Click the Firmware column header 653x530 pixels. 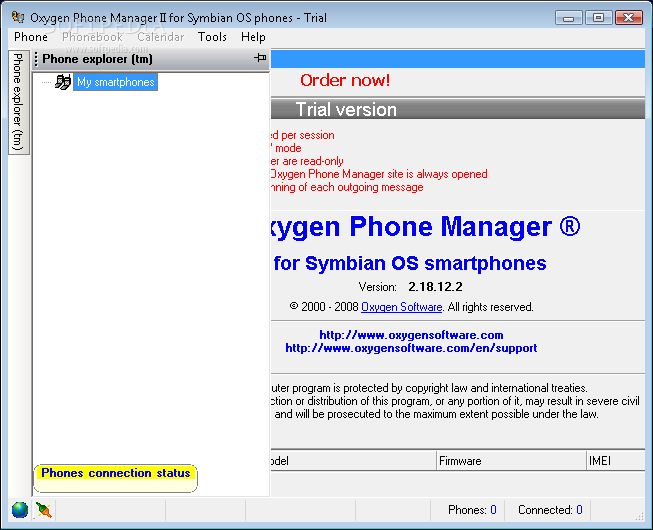coord(511,460)
